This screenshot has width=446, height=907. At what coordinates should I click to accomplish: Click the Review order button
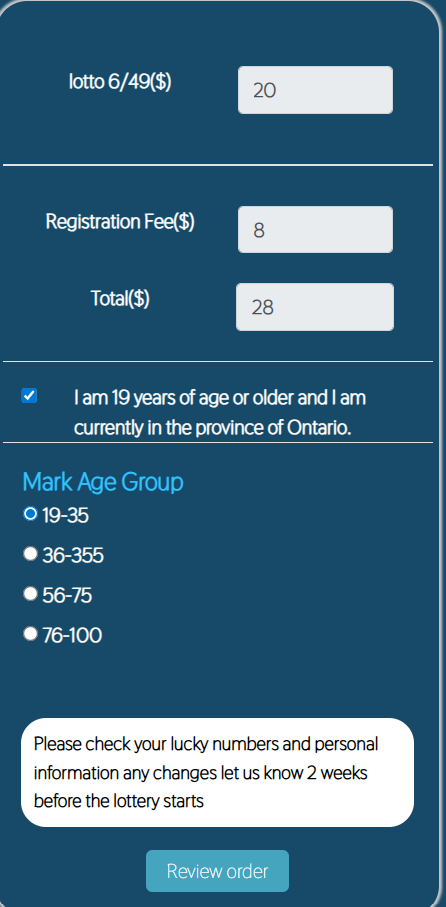tap(217, 871)
